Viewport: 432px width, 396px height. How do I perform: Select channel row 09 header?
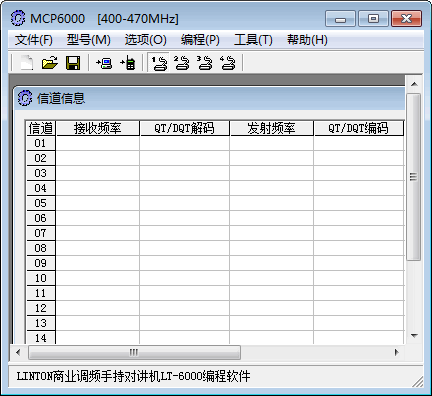point(41,263)
